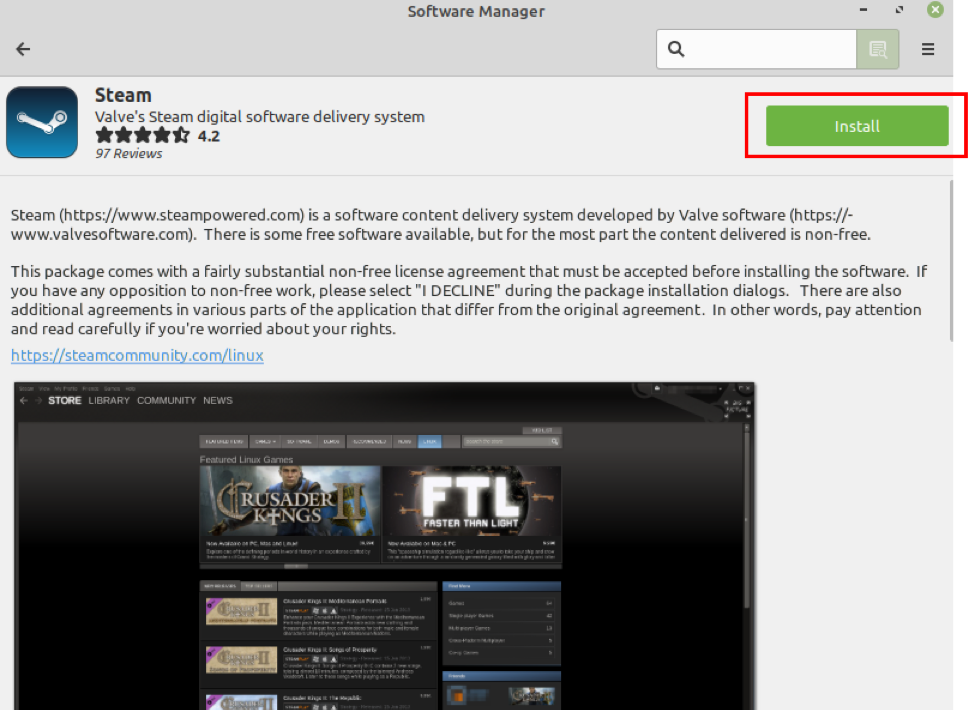Install the Steam package

(857, 126)
